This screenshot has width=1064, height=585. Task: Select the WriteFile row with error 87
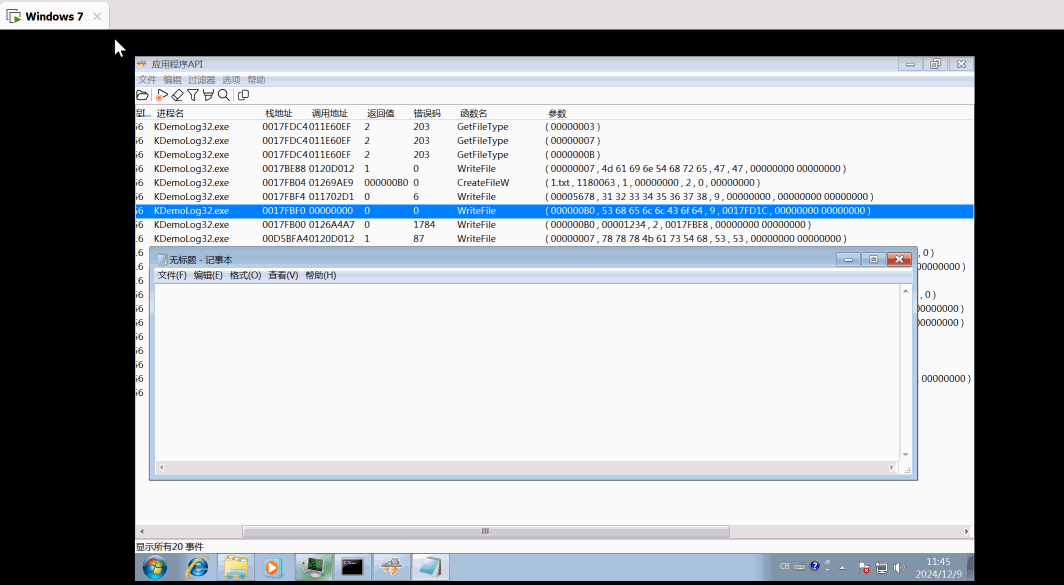(x=554, y=239)
